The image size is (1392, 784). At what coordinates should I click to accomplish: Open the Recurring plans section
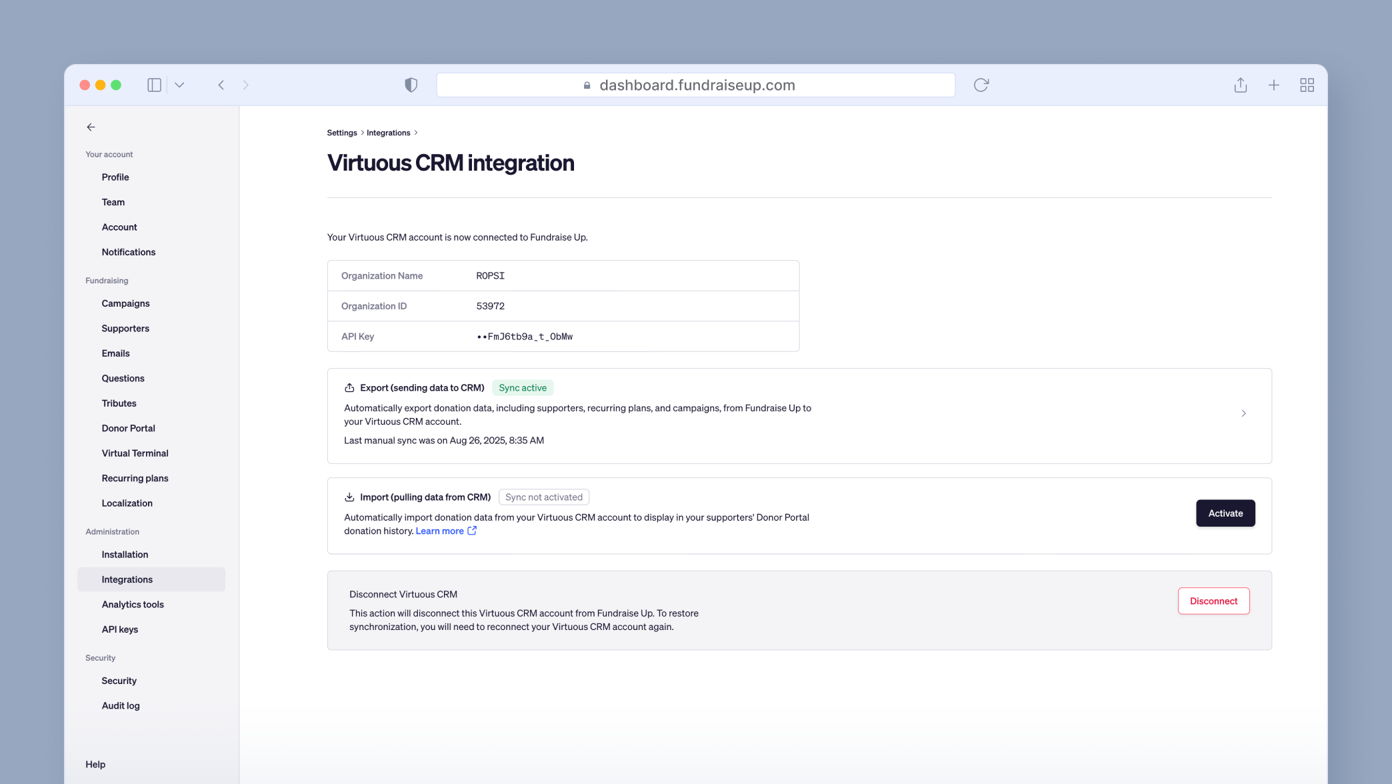coord(134,478)
